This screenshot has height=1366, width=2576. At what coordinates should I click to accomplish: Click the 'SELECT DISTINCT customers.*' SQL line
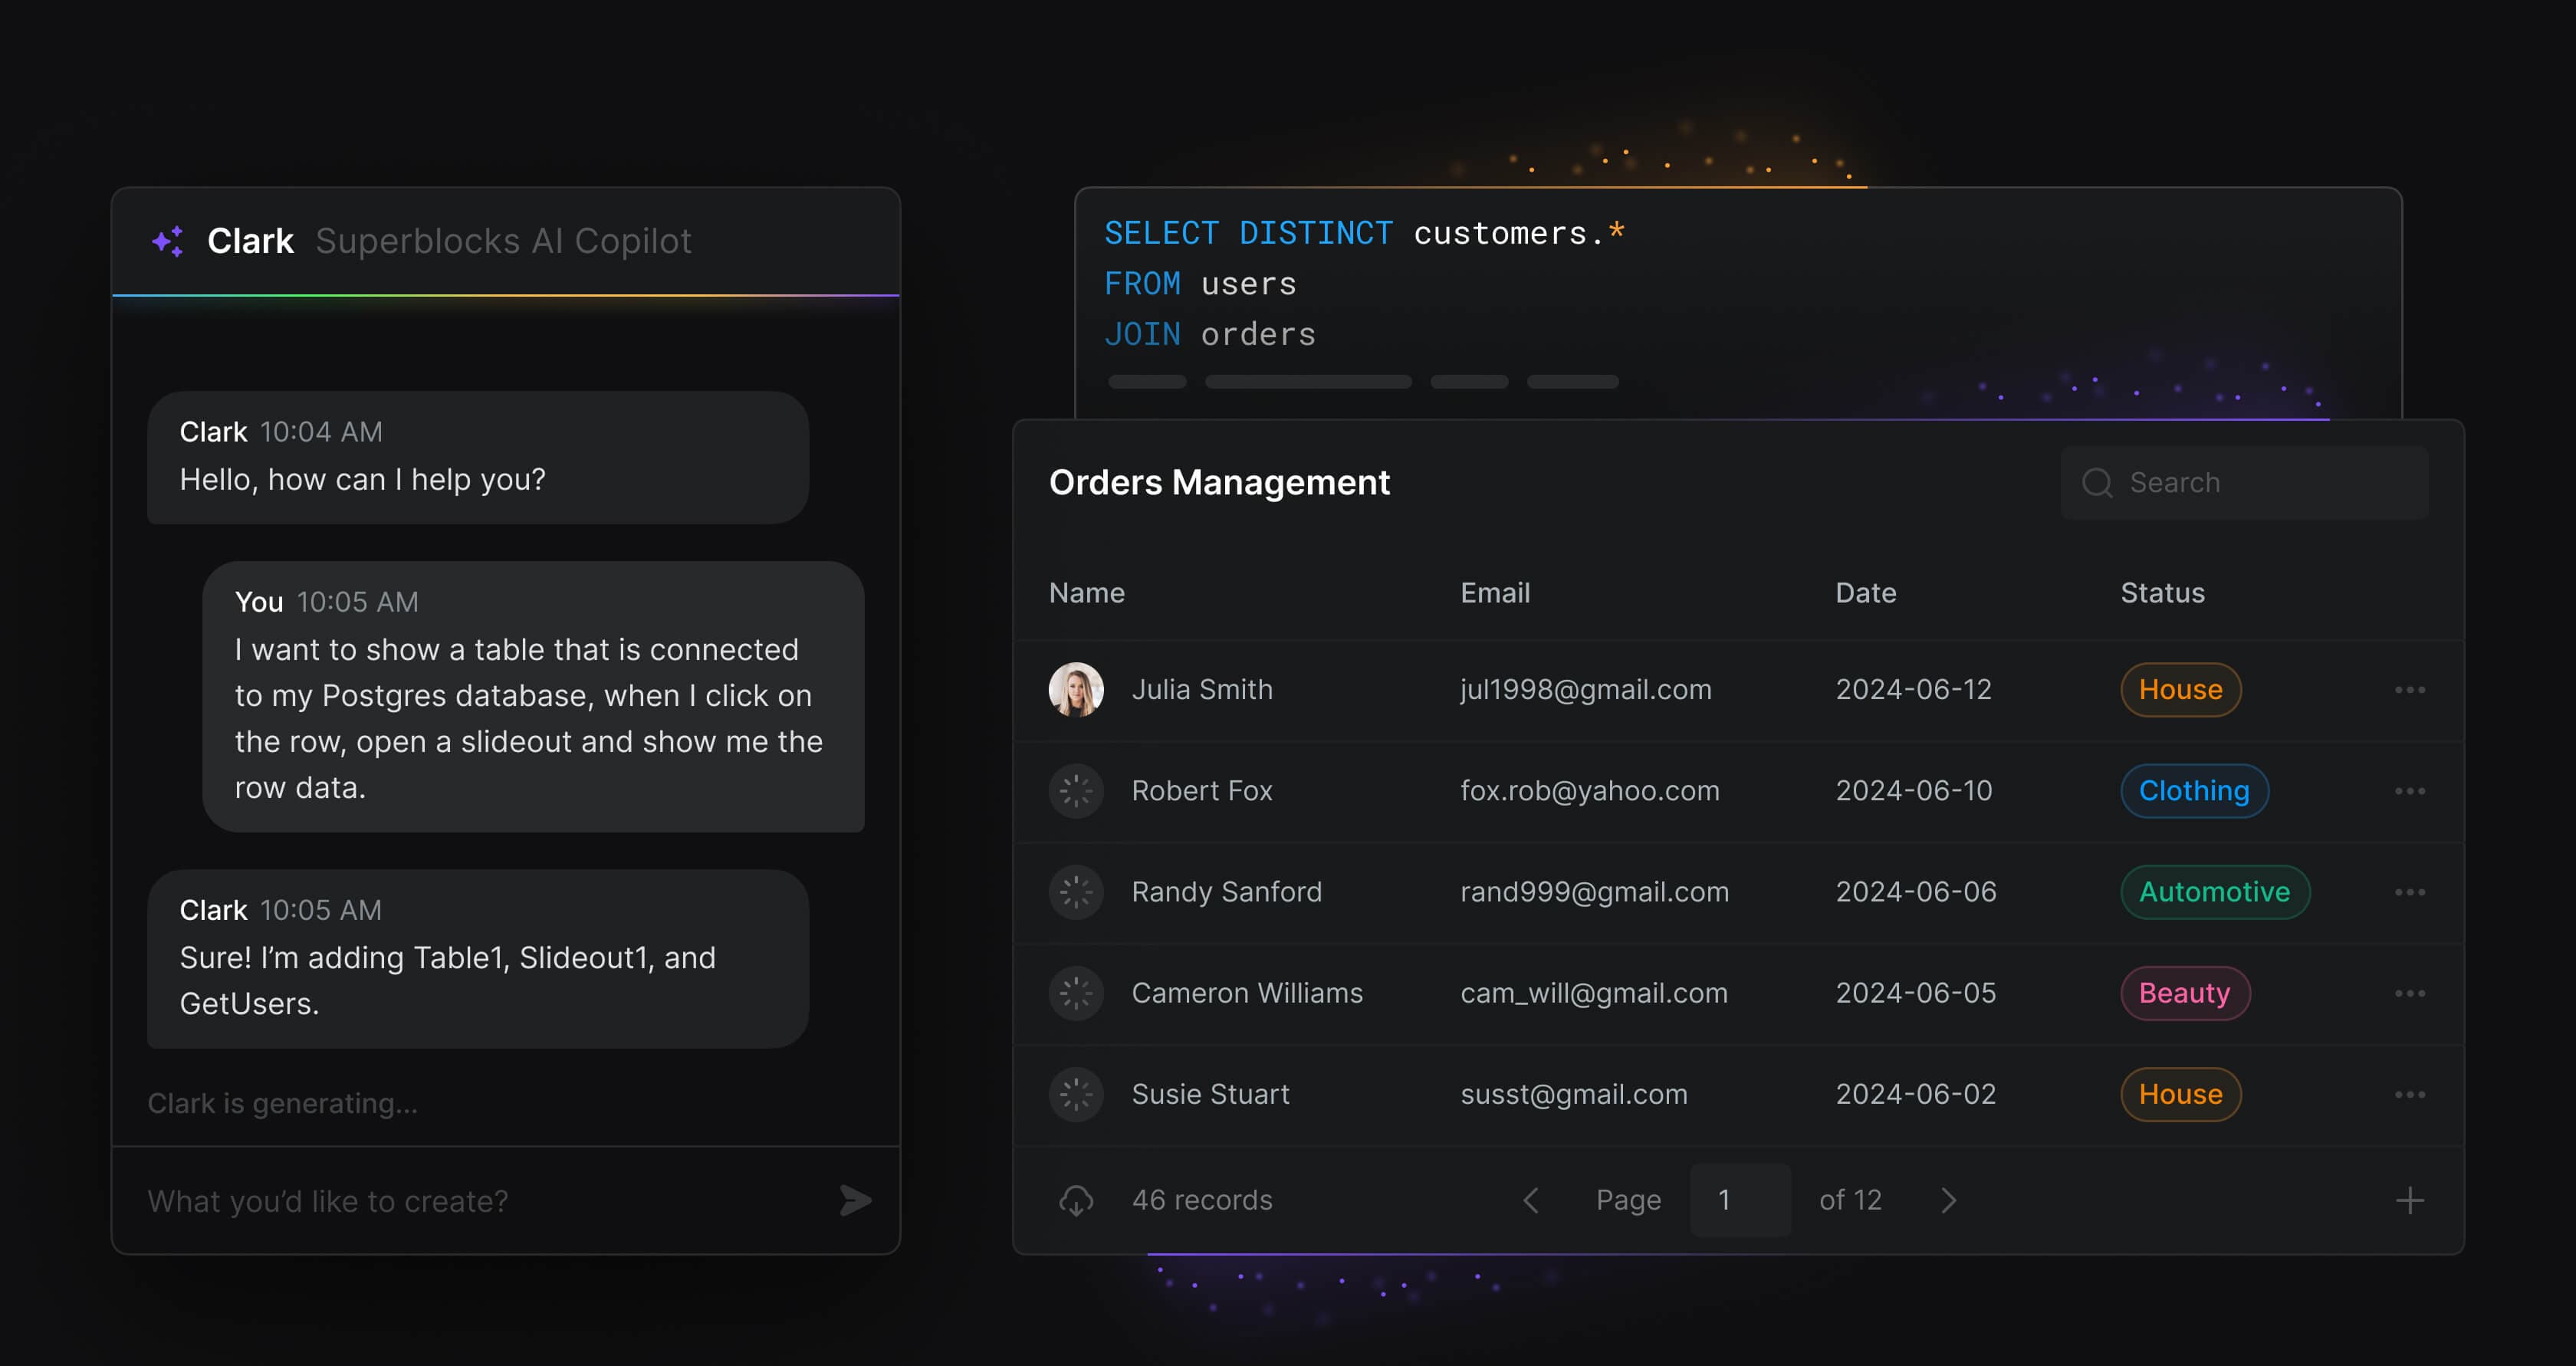[x=1365, y=233]
